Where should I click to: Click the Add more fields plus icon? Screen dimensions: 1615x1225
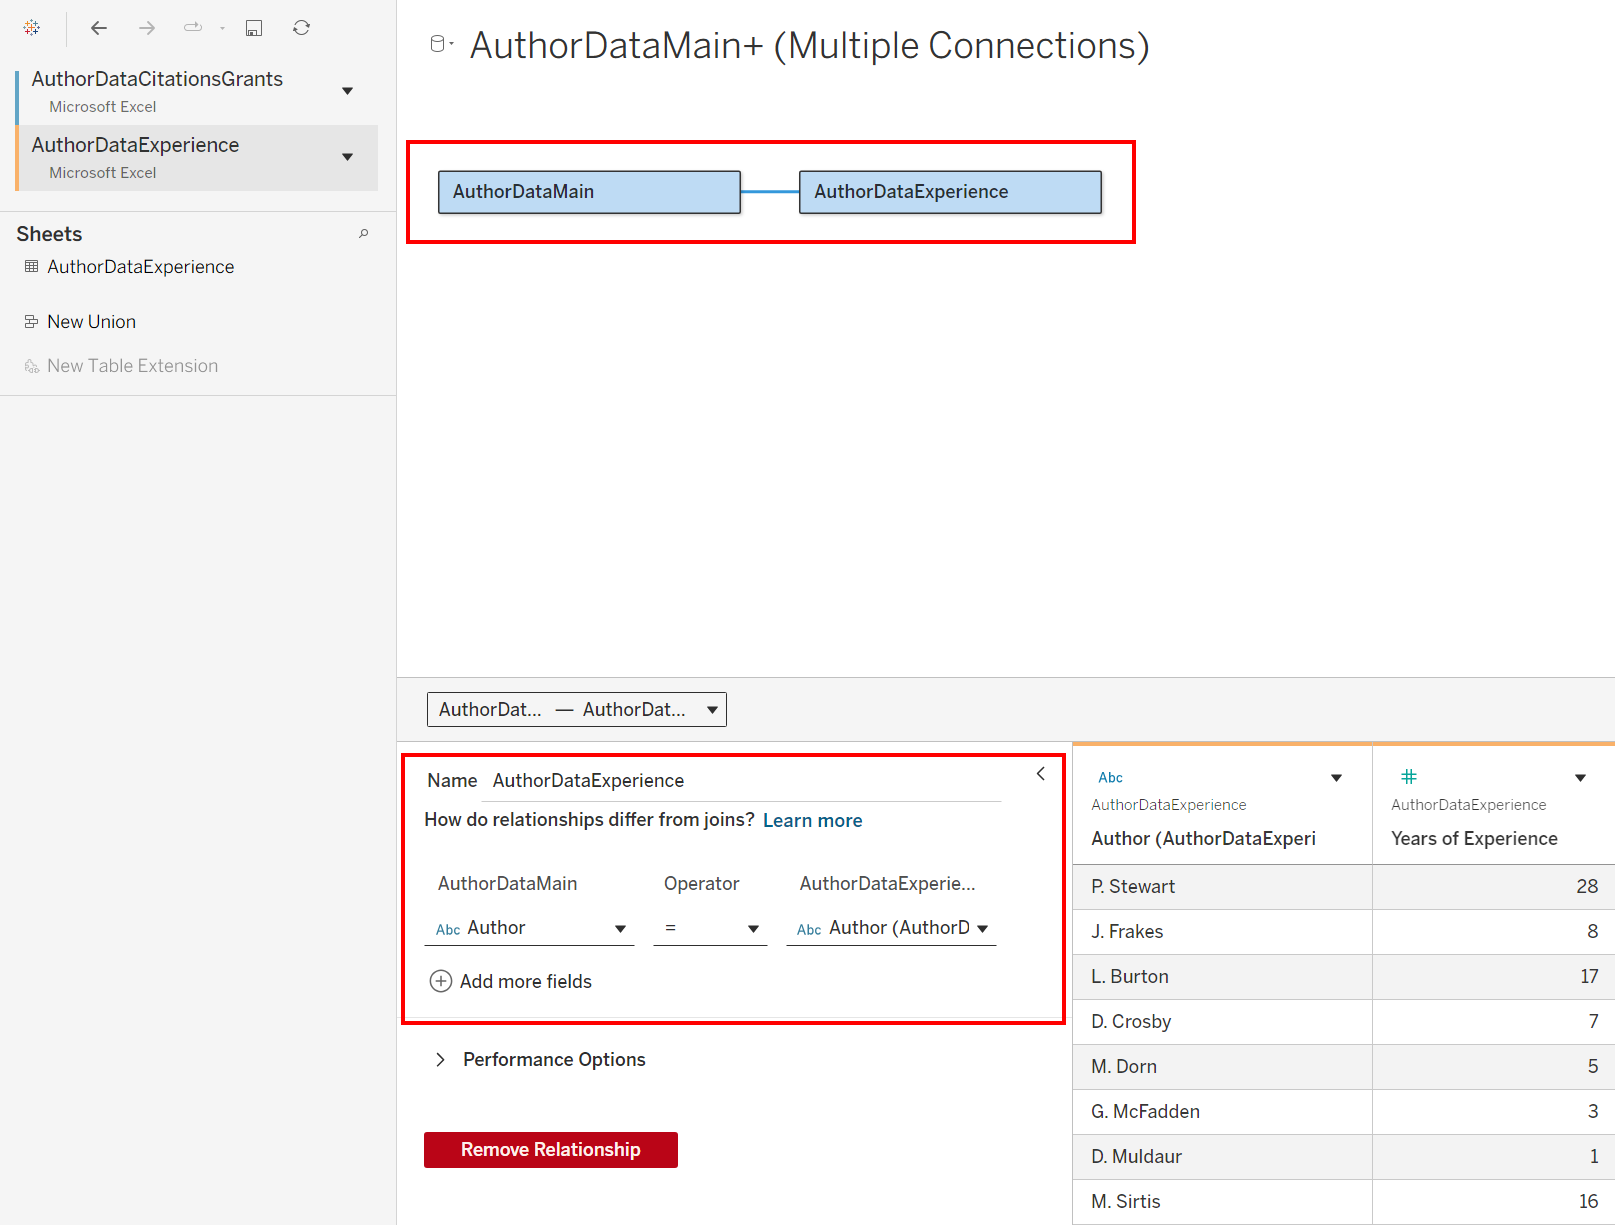(x=440, y=981)
